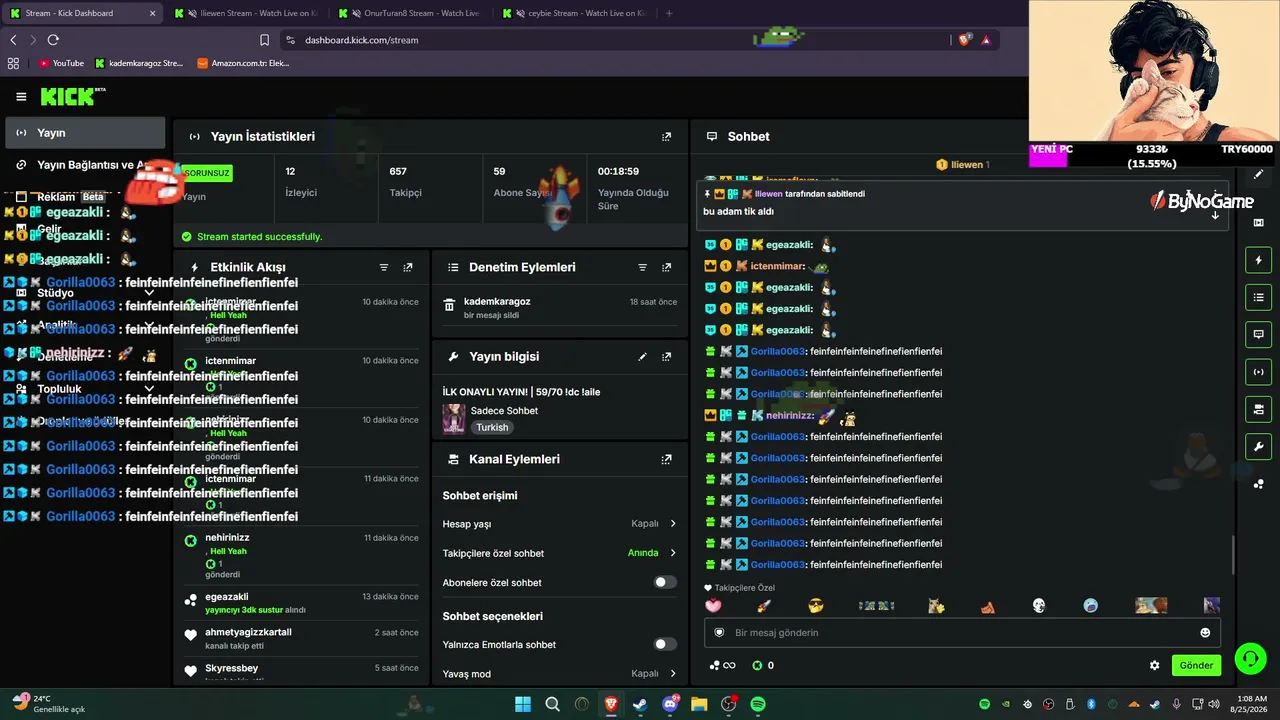
Task: Open the Brave Shields icon
Action: pos(965,40)
